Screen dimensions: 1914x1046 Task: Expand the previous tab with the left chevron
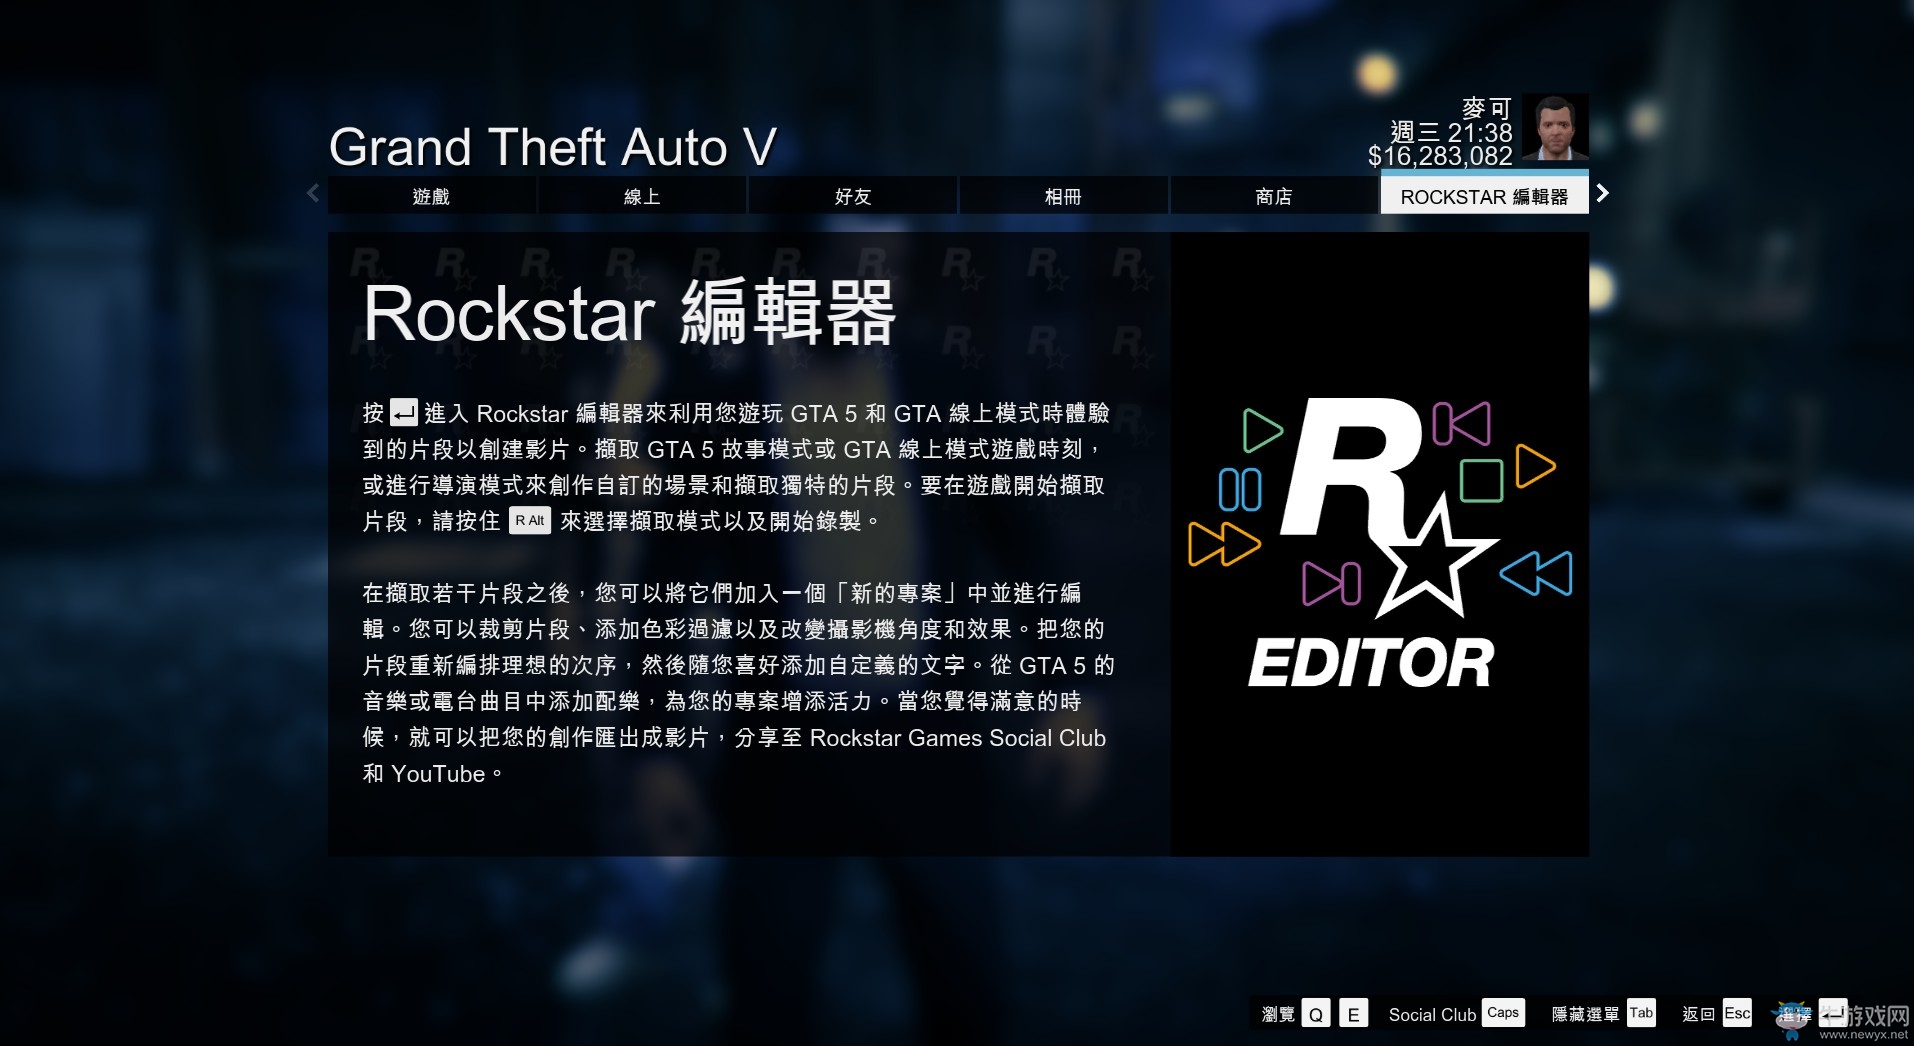[313, 193]
